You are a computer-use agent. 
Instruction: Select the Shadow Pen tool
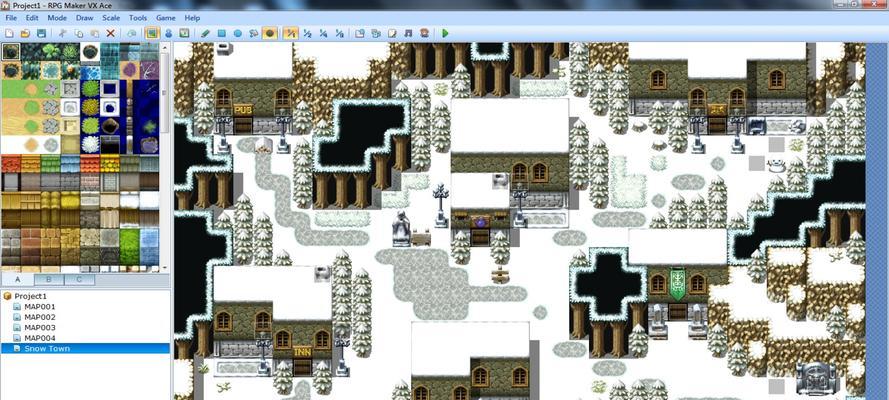pyautogui.click(x=270, y=33)
